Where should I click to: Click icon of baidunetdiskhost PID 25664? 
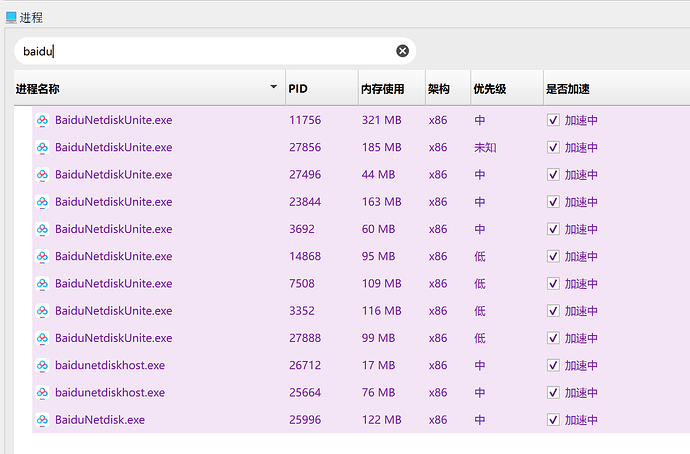tap(42, 393)
